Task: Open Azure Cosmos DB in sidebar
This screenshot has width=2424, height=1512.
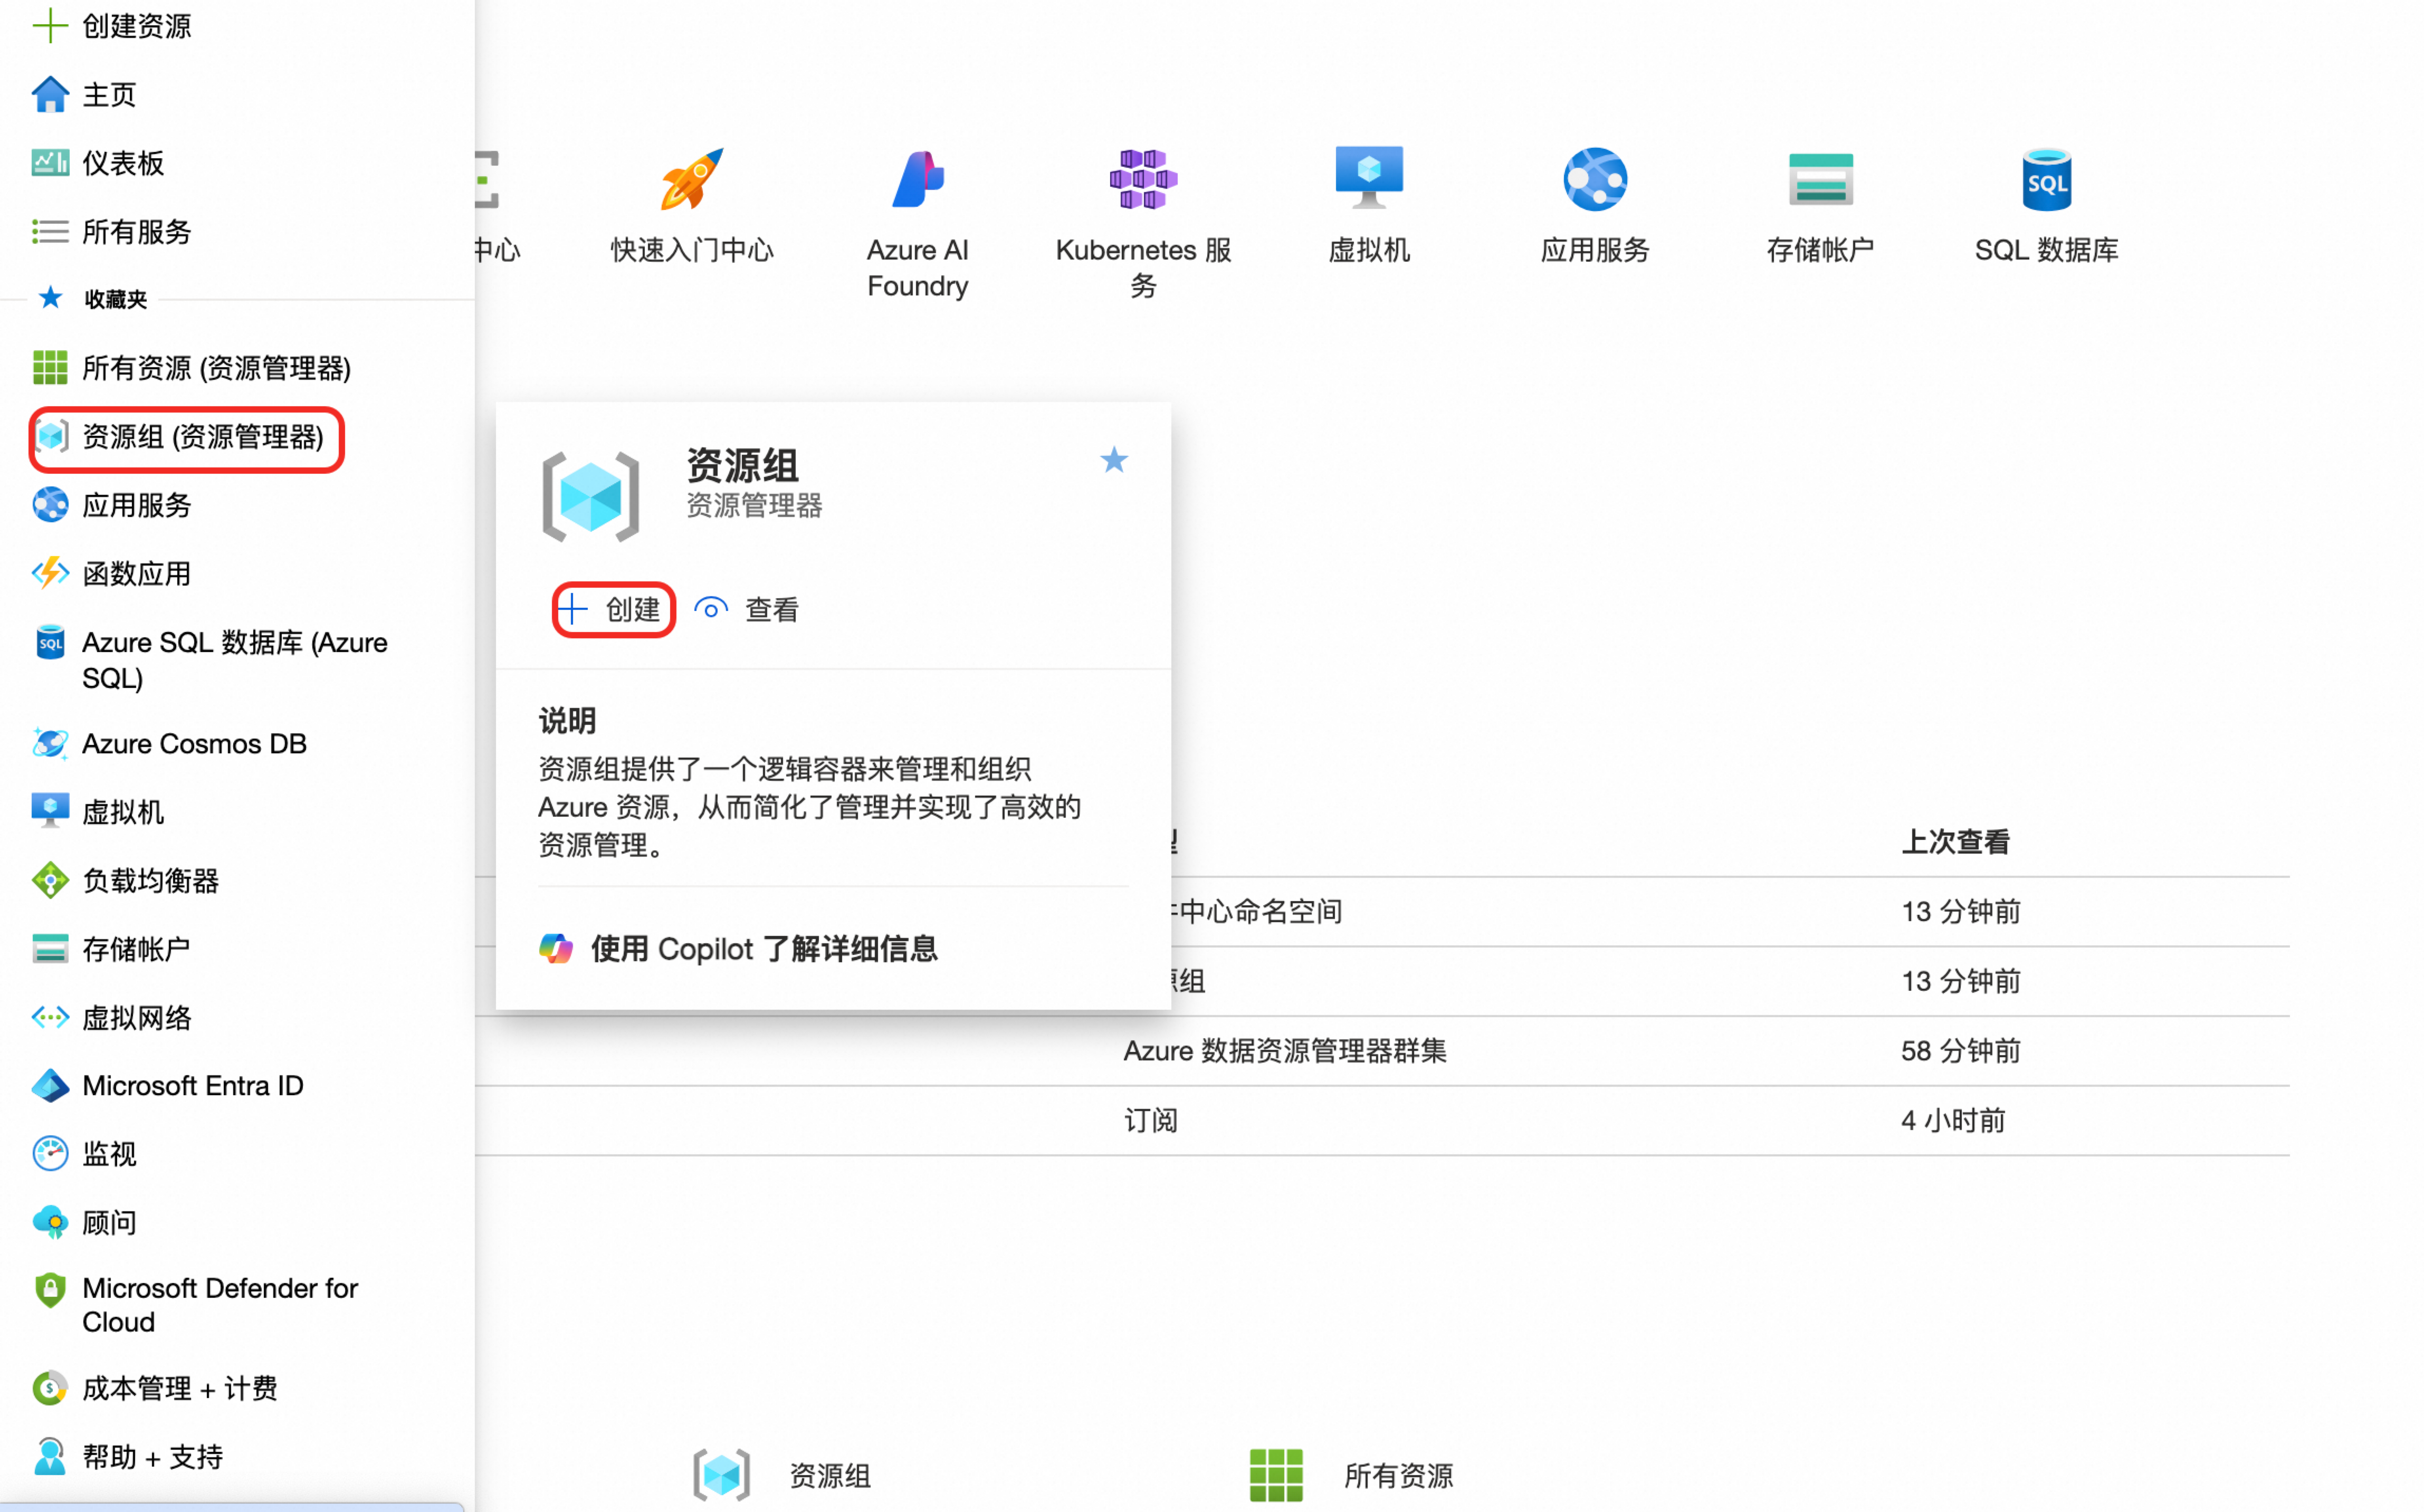Action: click(x=194, y=744)
